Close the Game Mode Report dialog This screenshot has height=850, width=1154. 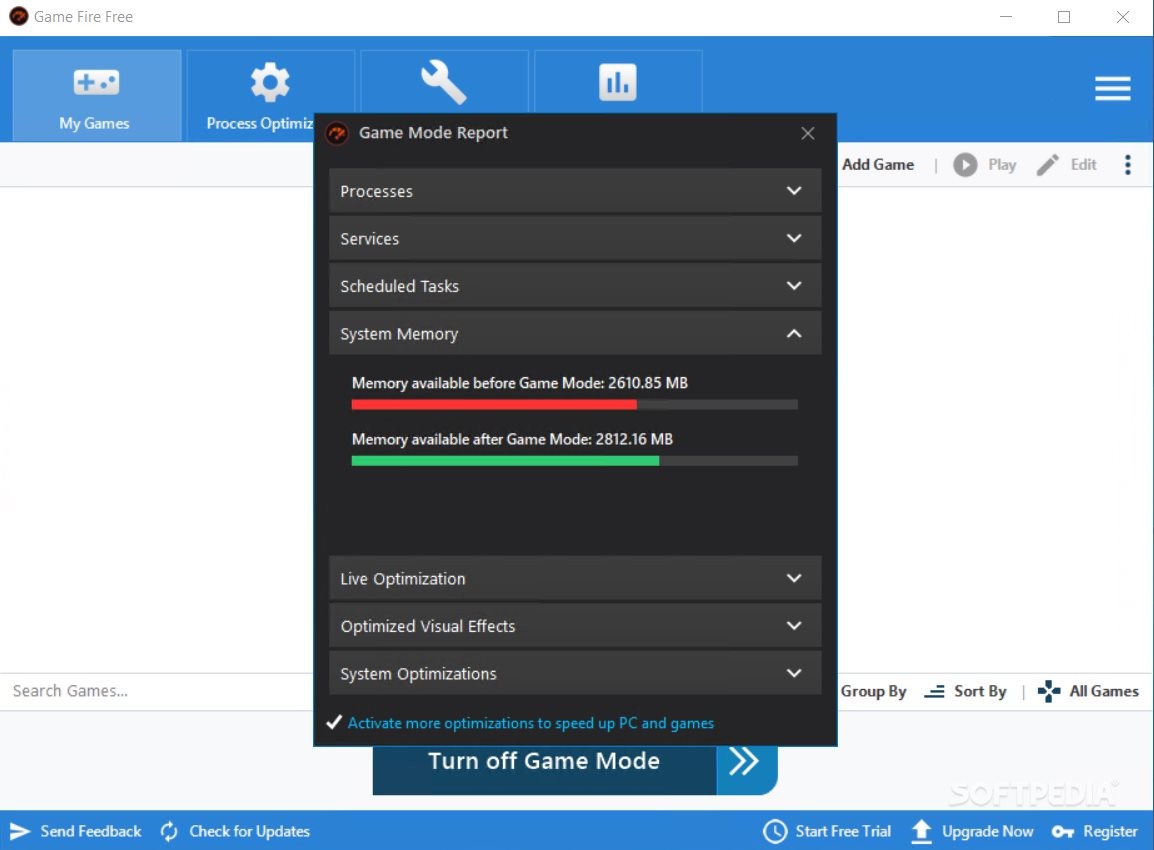tap(807, 133)
